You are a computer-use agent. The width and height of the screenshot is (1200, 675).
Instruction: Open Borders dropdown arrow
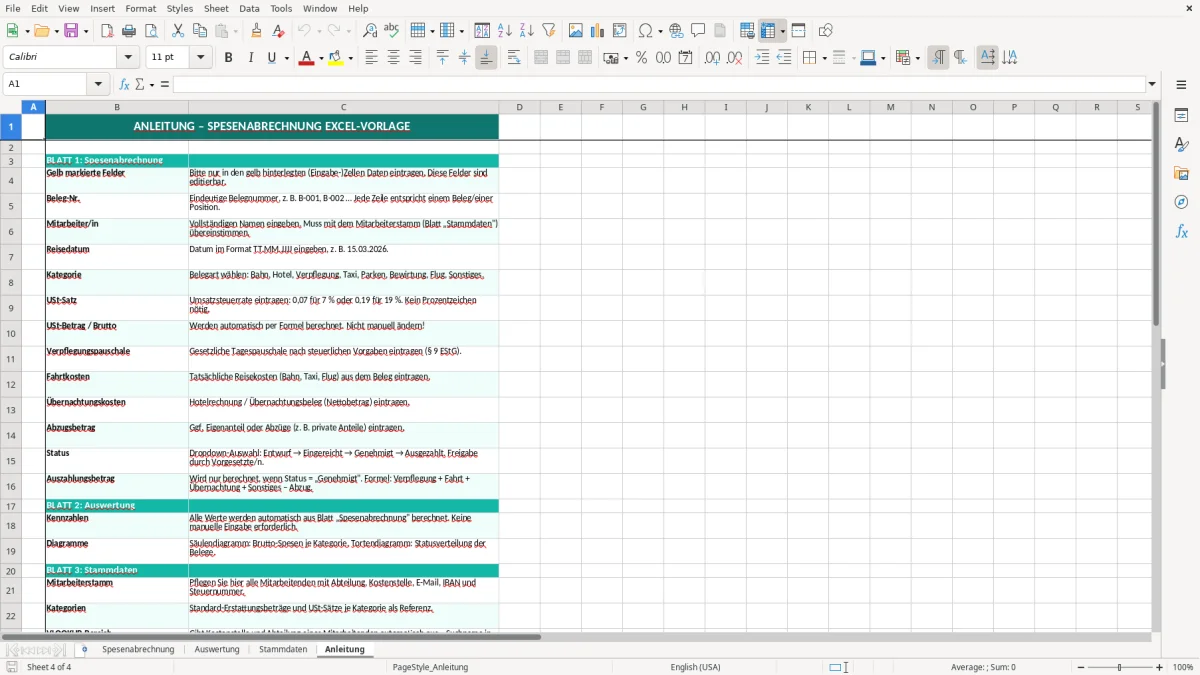coord(824,58)
